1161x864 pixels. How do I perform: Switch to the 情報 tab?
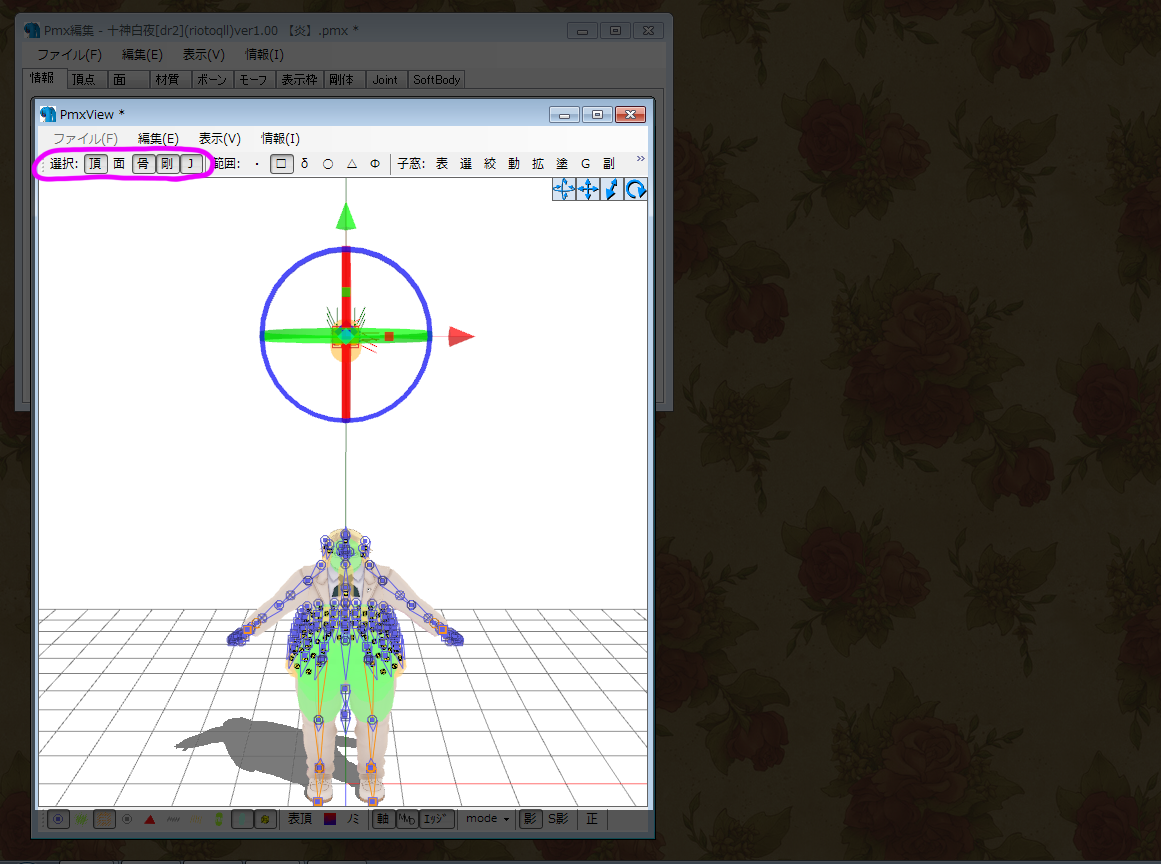point(43,78)
